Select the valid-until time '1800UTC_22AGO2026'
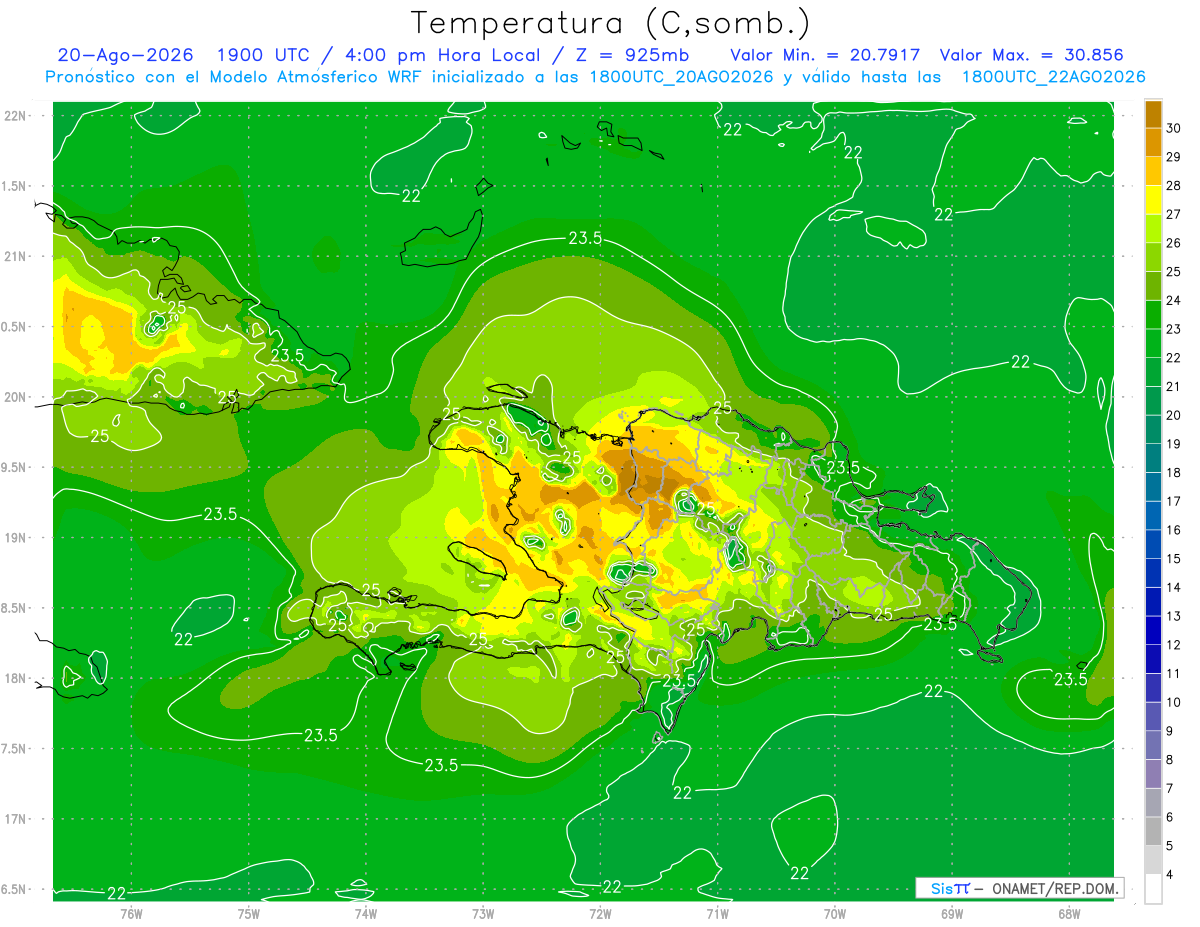This screenshot has height=927, width=1200. 1052,77
